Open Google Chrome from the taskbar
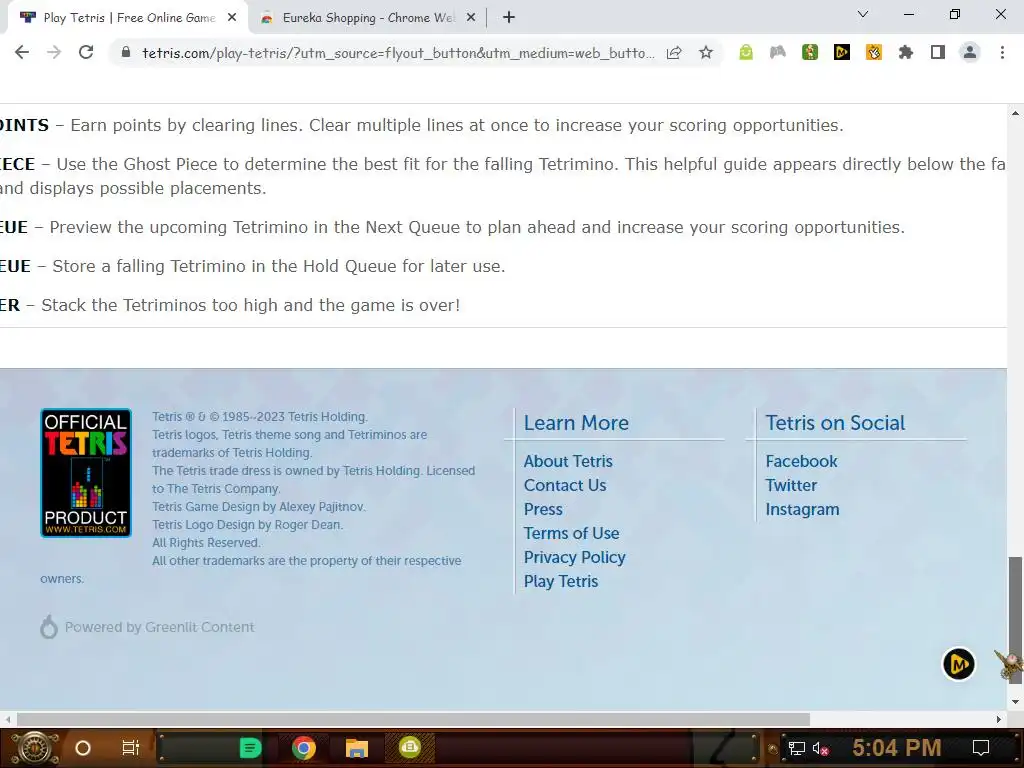The height and width of the screenshot is (768, 1024). [304, 748]
